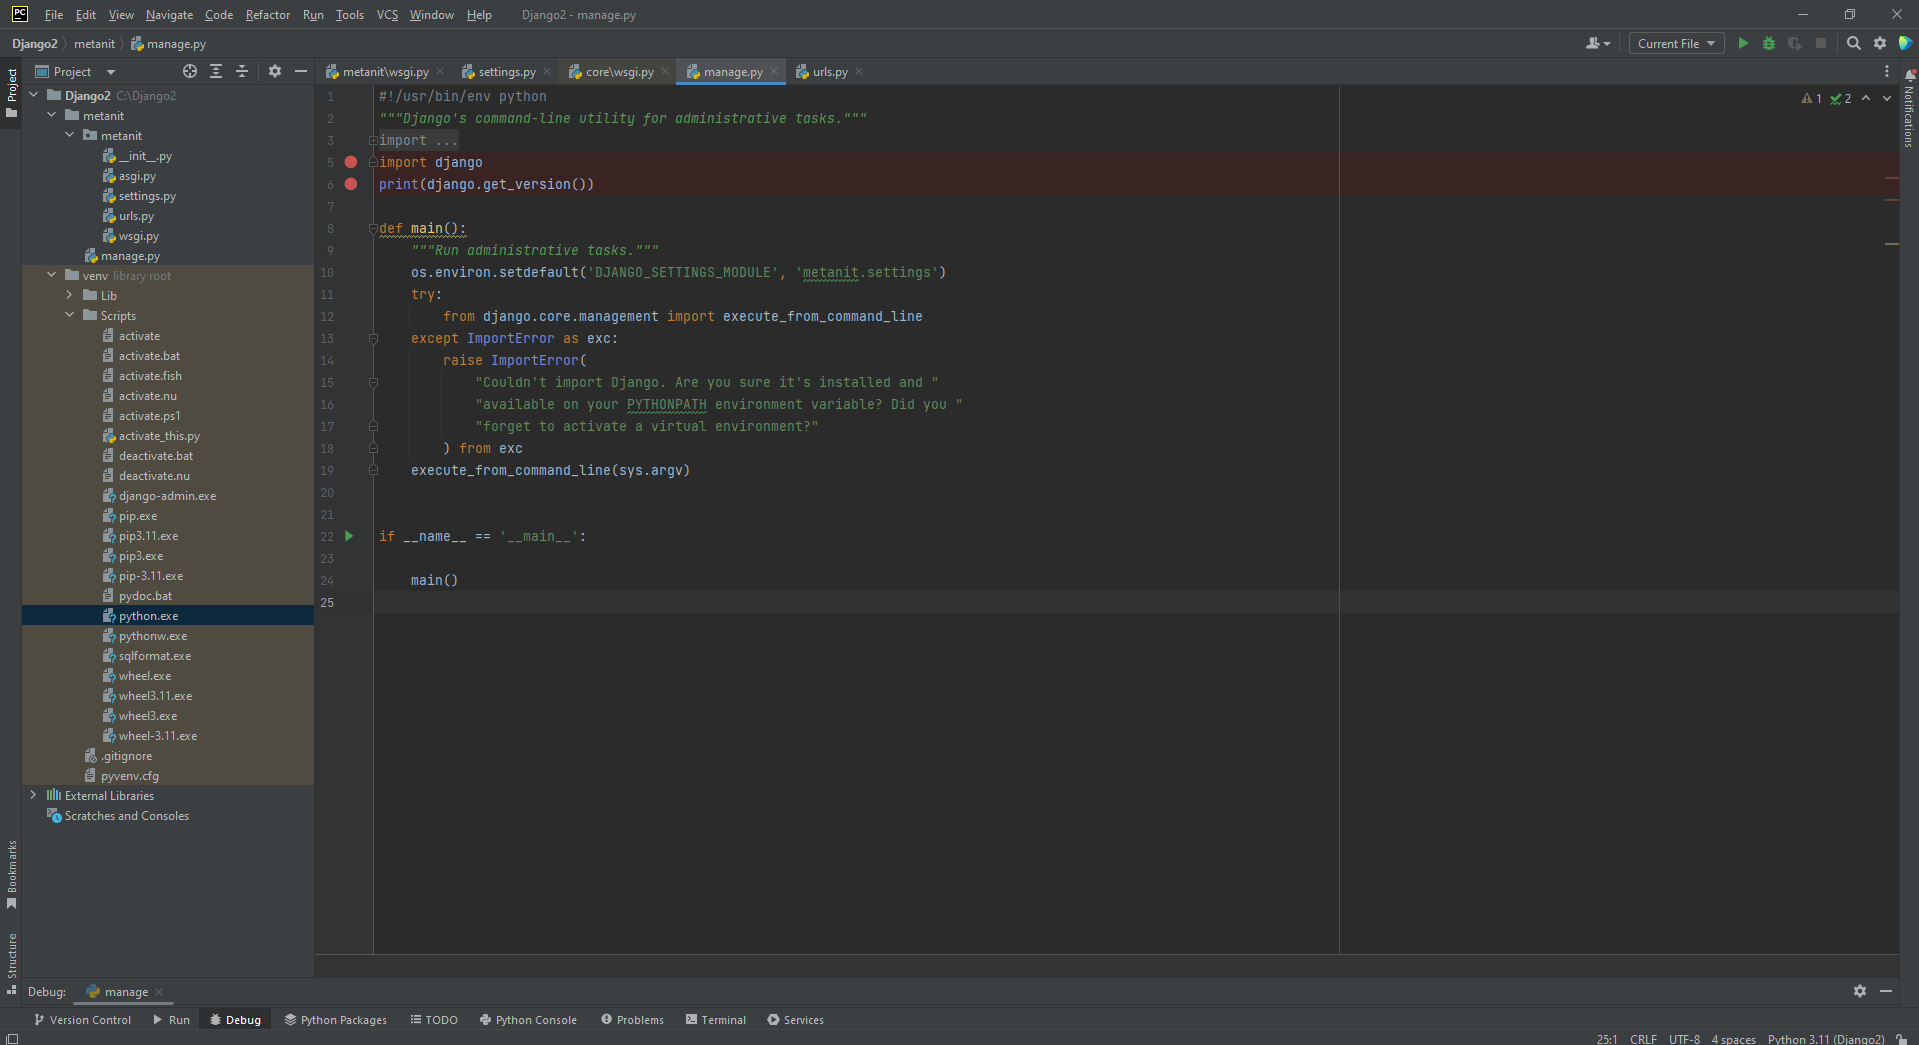Open the Bookmarks side tool window
Viewport: 1919px width, 1045px height.
(x=12, y=874)
